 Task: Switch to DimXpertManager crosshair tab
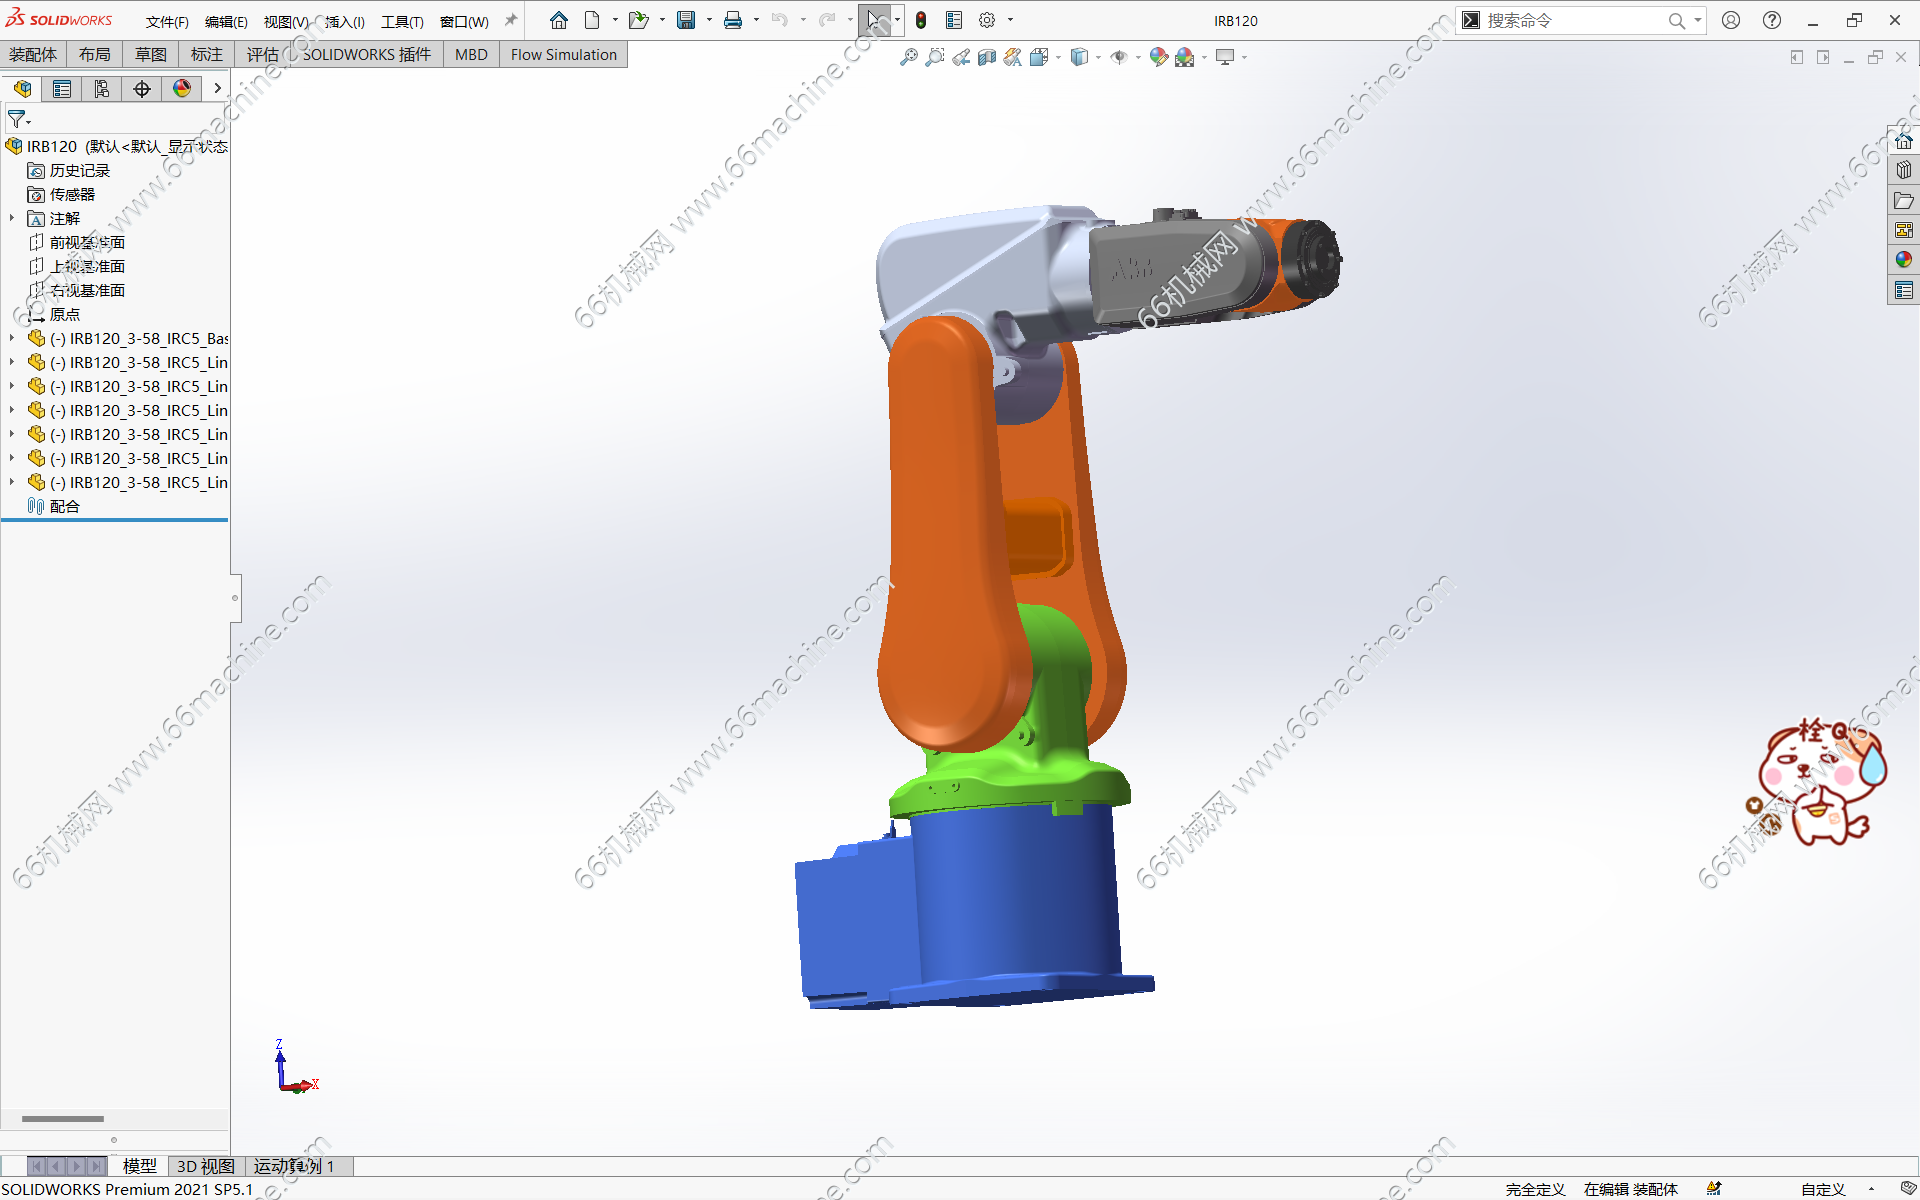click(142, 89)
